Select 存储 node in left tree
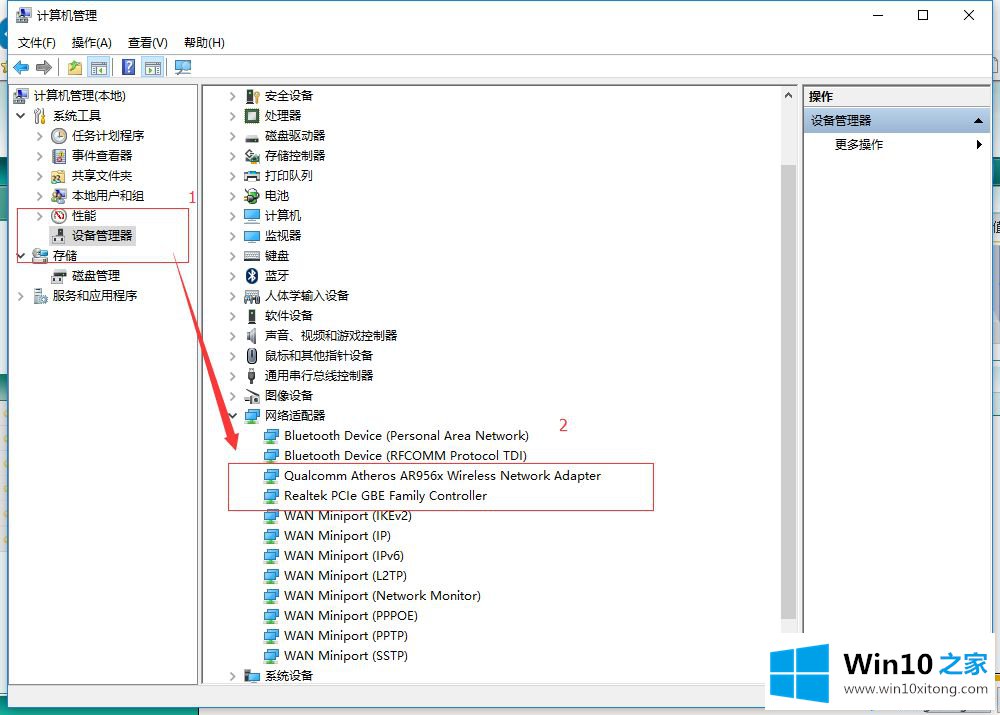The width and height of the screenshot is (1000, 715). tap(65, 256)
